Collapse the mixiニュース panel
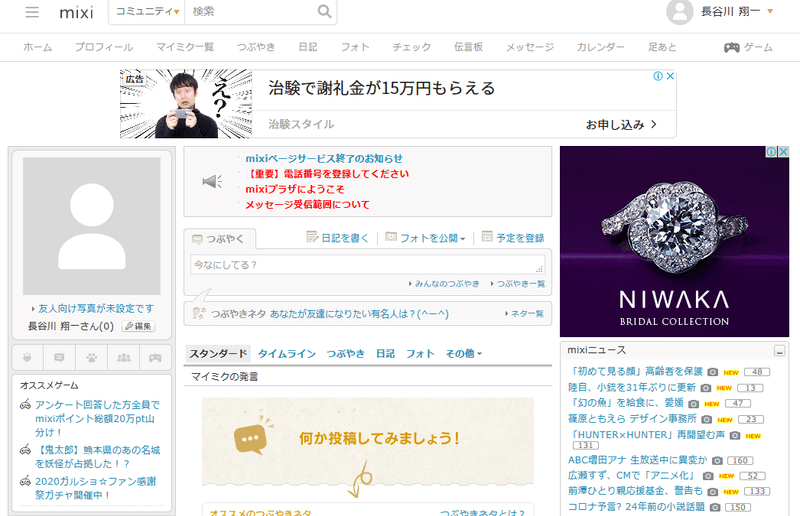 [779, 351]
